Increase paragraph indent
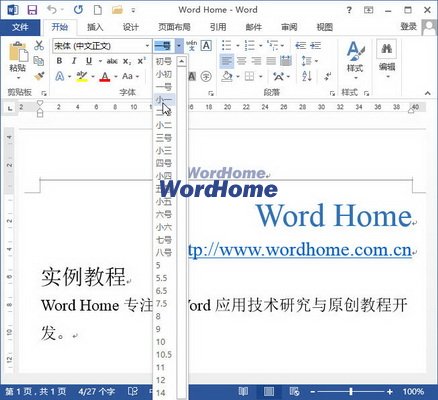 tap(315, 45)
